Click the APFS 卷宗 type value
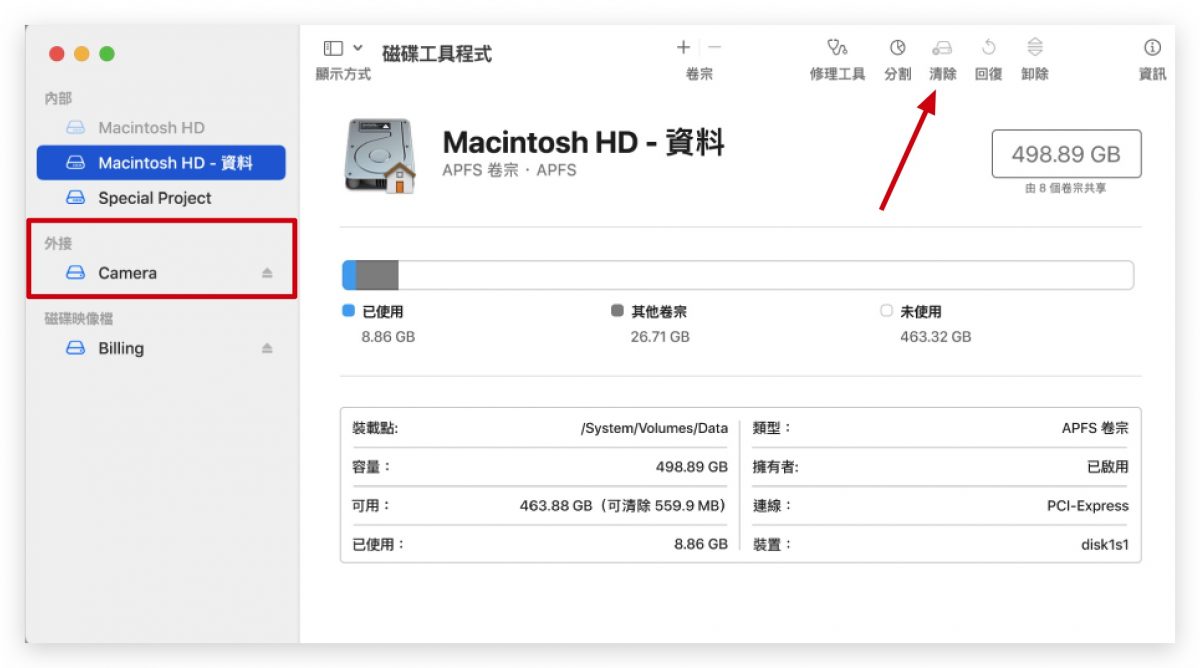This screenshot has height=668, width=1200. (x=1095, y=428)
